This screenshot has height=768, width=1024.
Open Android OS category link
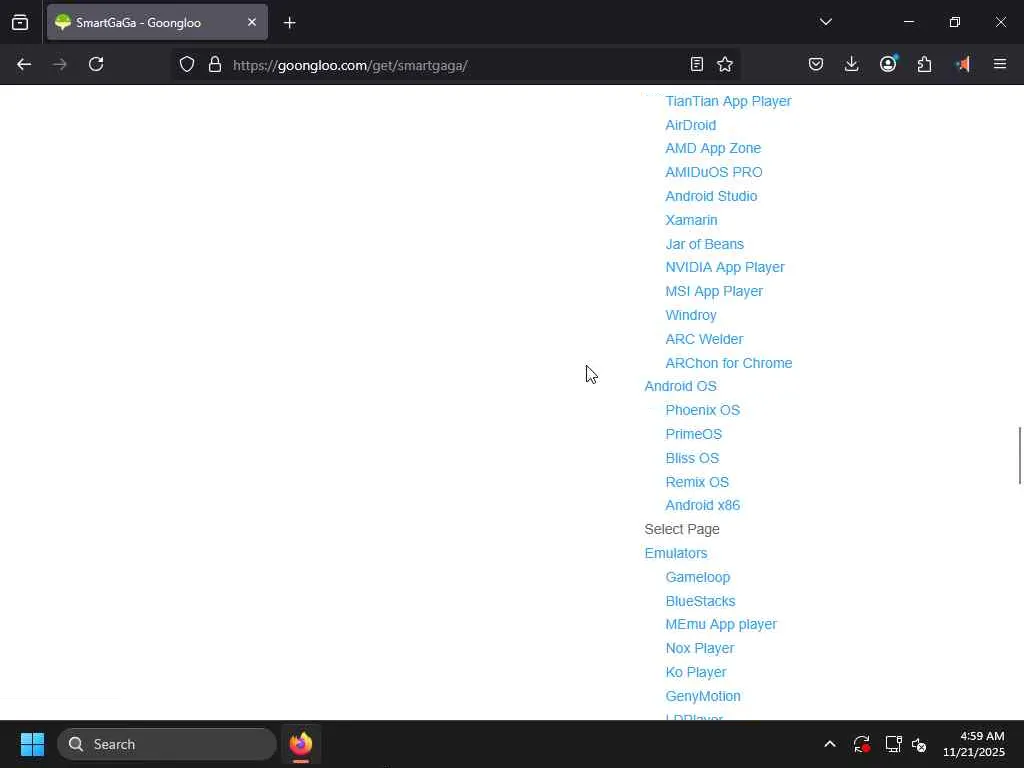[x=680, y=386]
